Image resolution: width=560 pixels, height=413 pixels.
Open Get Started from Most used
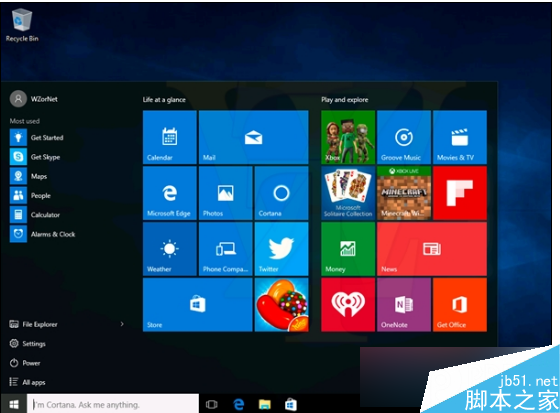coord(37,138)
